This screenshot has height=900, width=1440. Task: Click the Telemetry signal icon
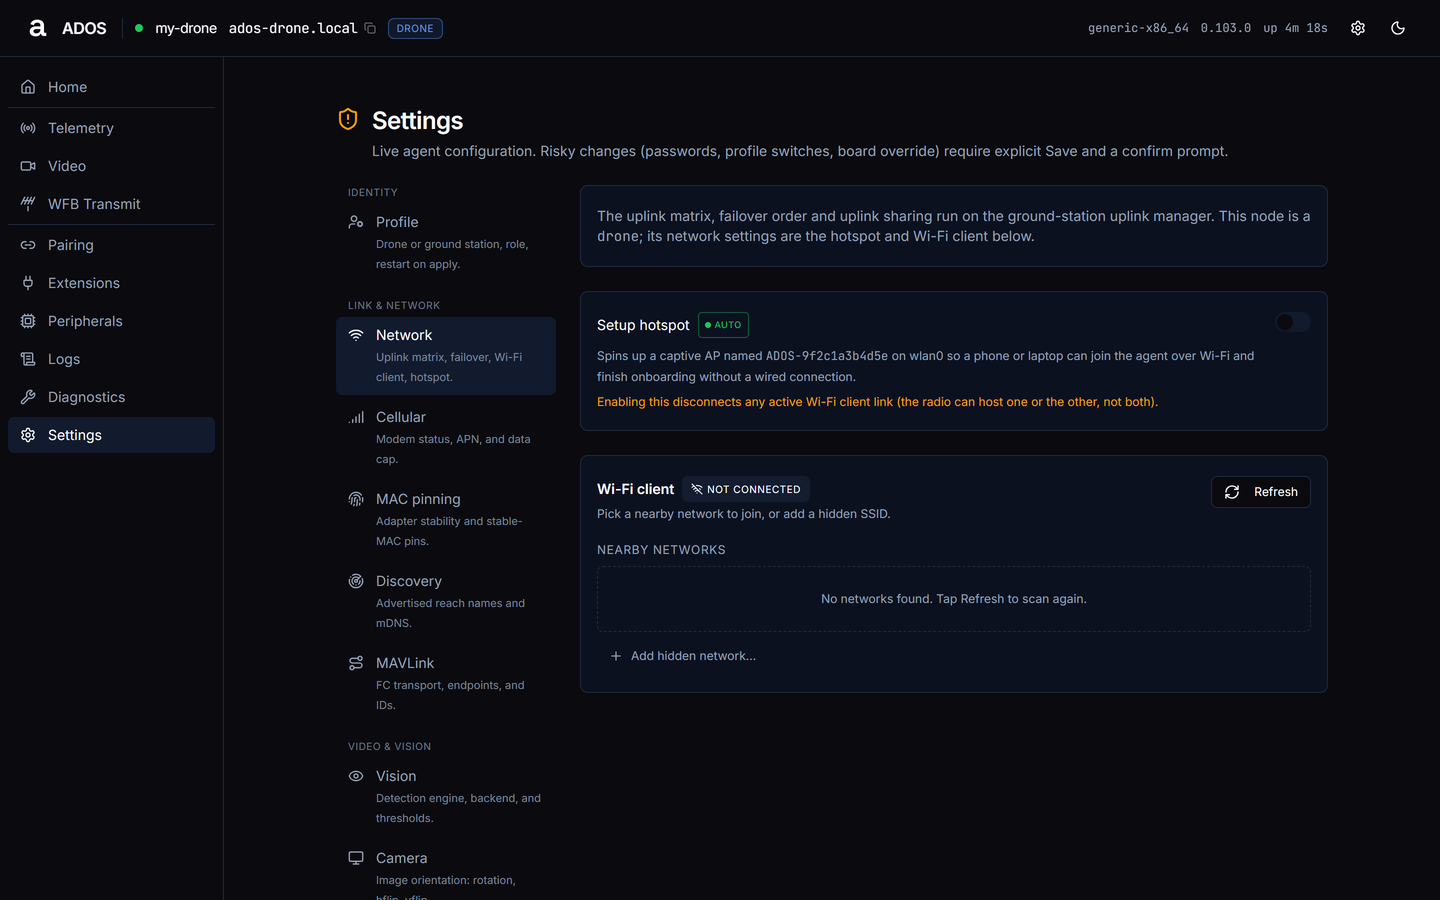click(x=28, y=128)
